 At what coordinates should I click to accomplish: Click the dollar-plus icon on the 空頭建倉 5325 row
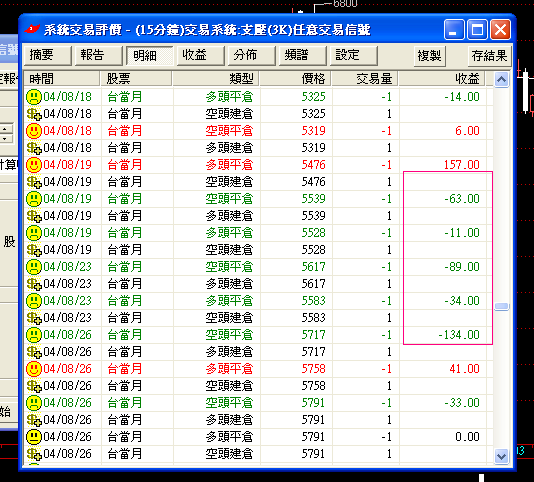coord(34,114)
